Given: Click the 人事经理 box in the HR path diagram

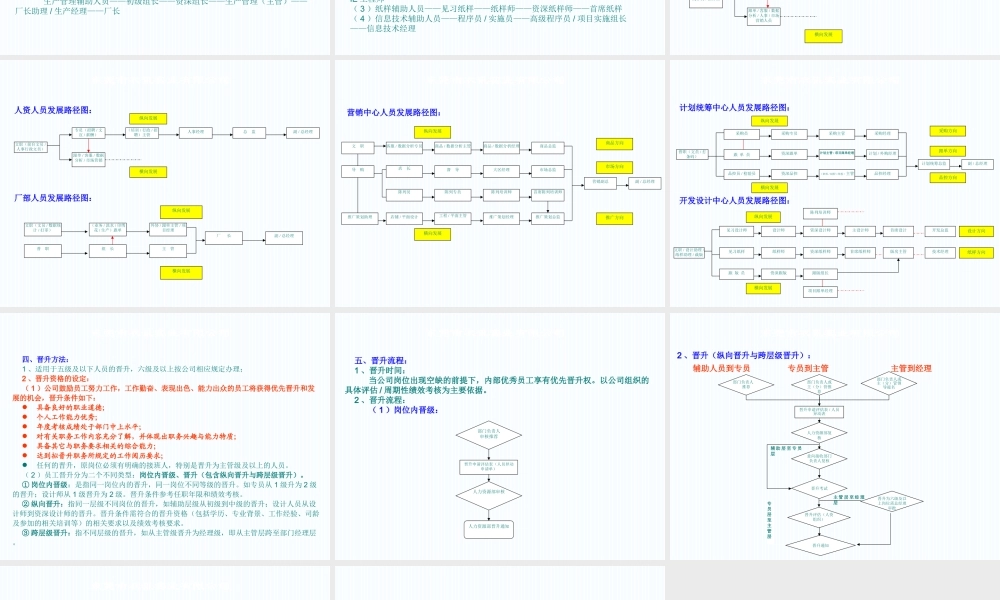Looking at the screenshot, I should (198, 133).
